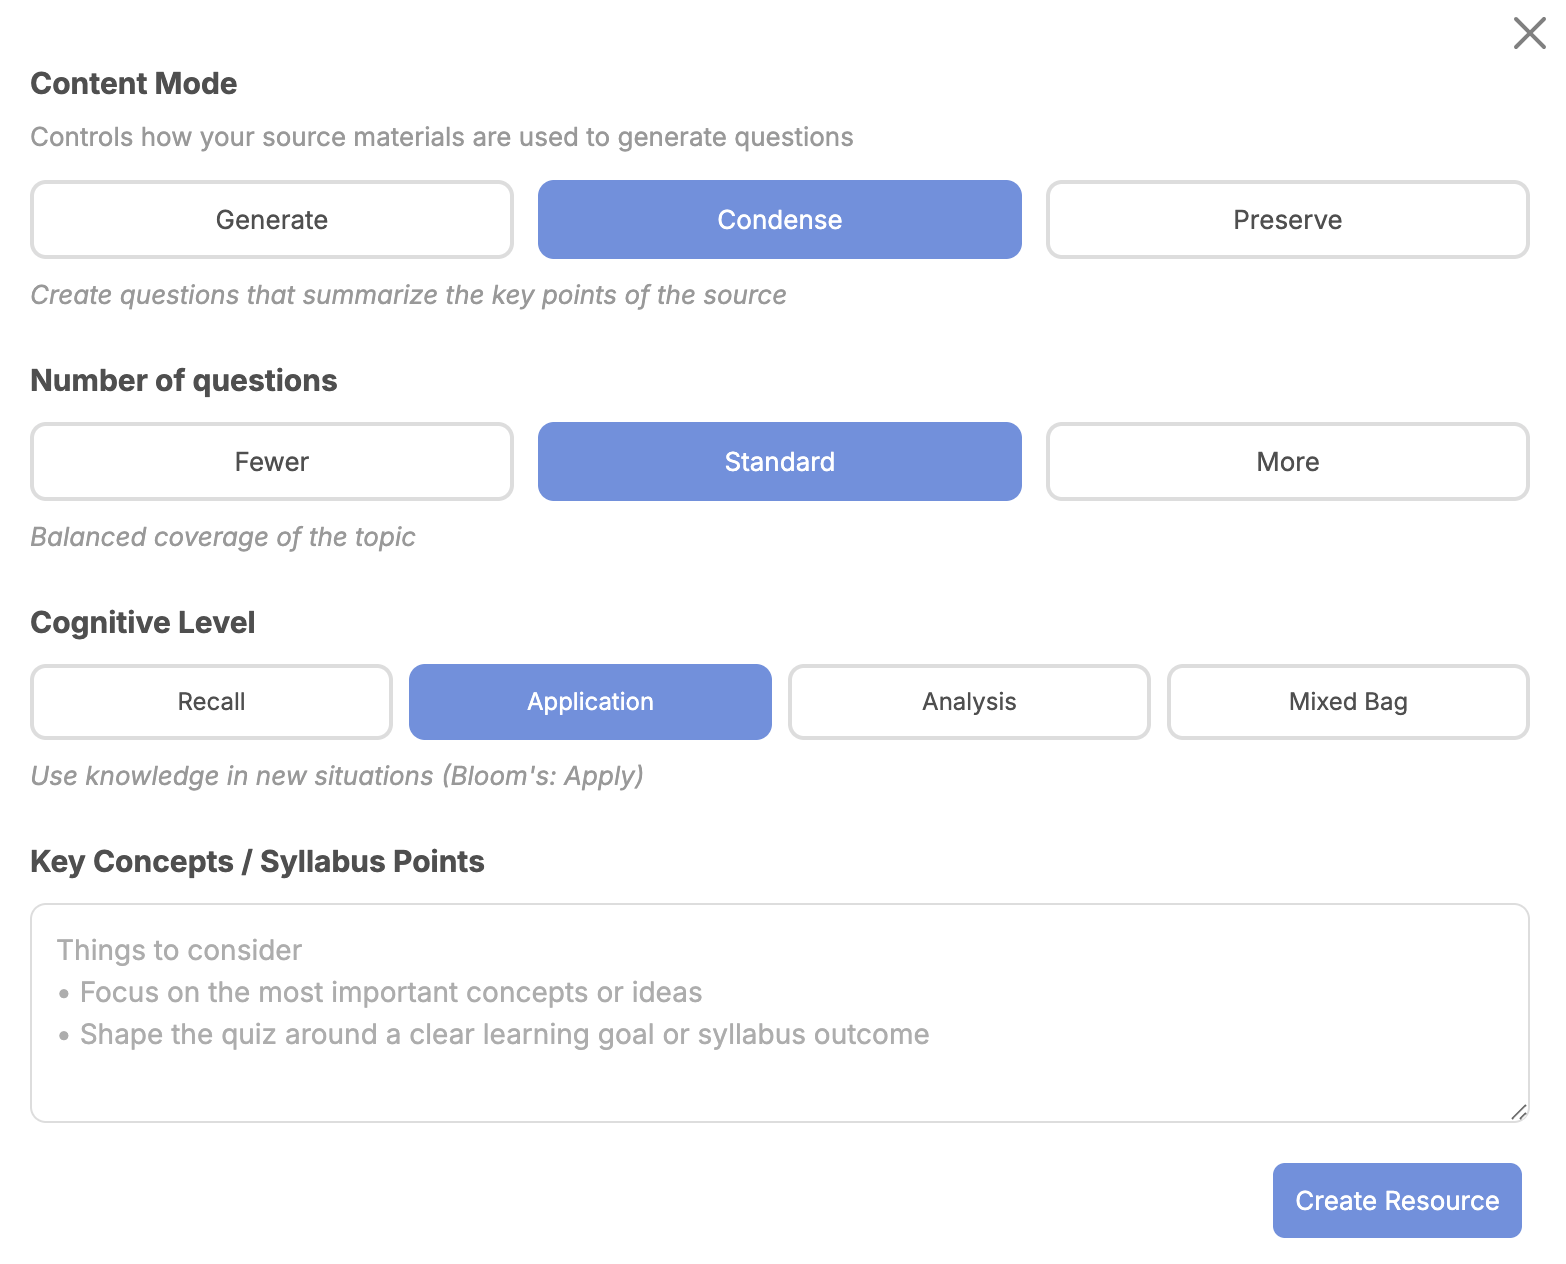Enable Preserve mode for source materials

(x=1287, y=220)
